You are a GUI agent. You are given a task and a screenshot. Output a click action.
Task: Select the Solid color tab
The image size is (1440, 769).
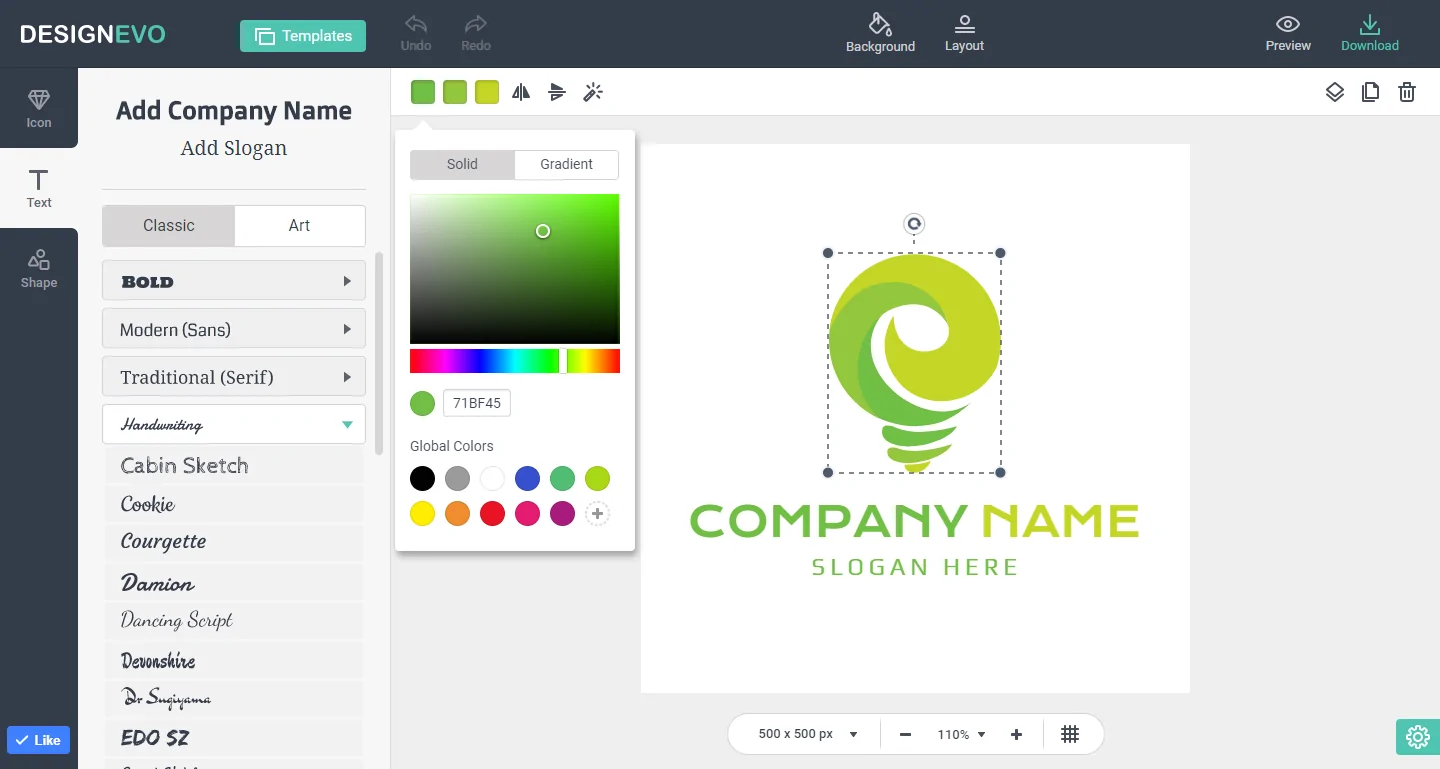pos(463,164)
